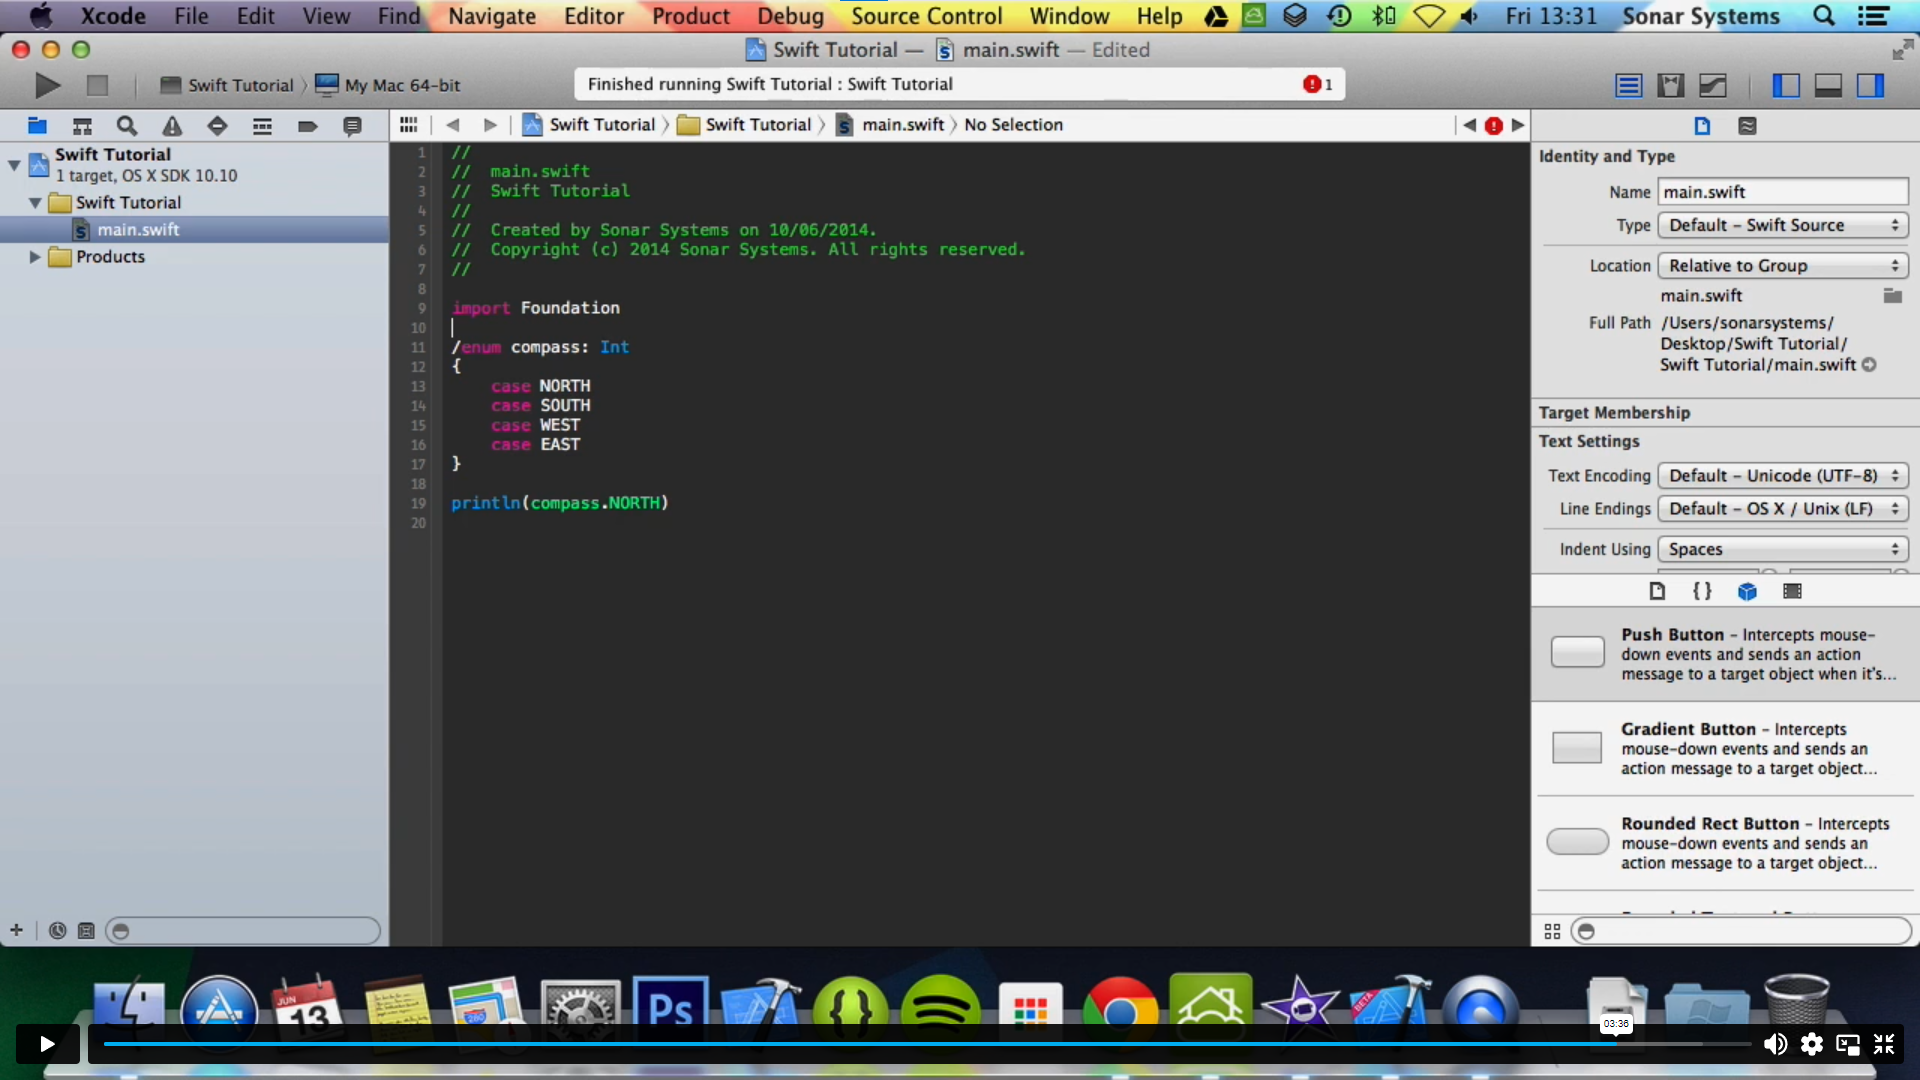Viewport: 1920px width, 1080px height.
Task: Expand the Products group in navigator
Action: click(x=36, y=256)
